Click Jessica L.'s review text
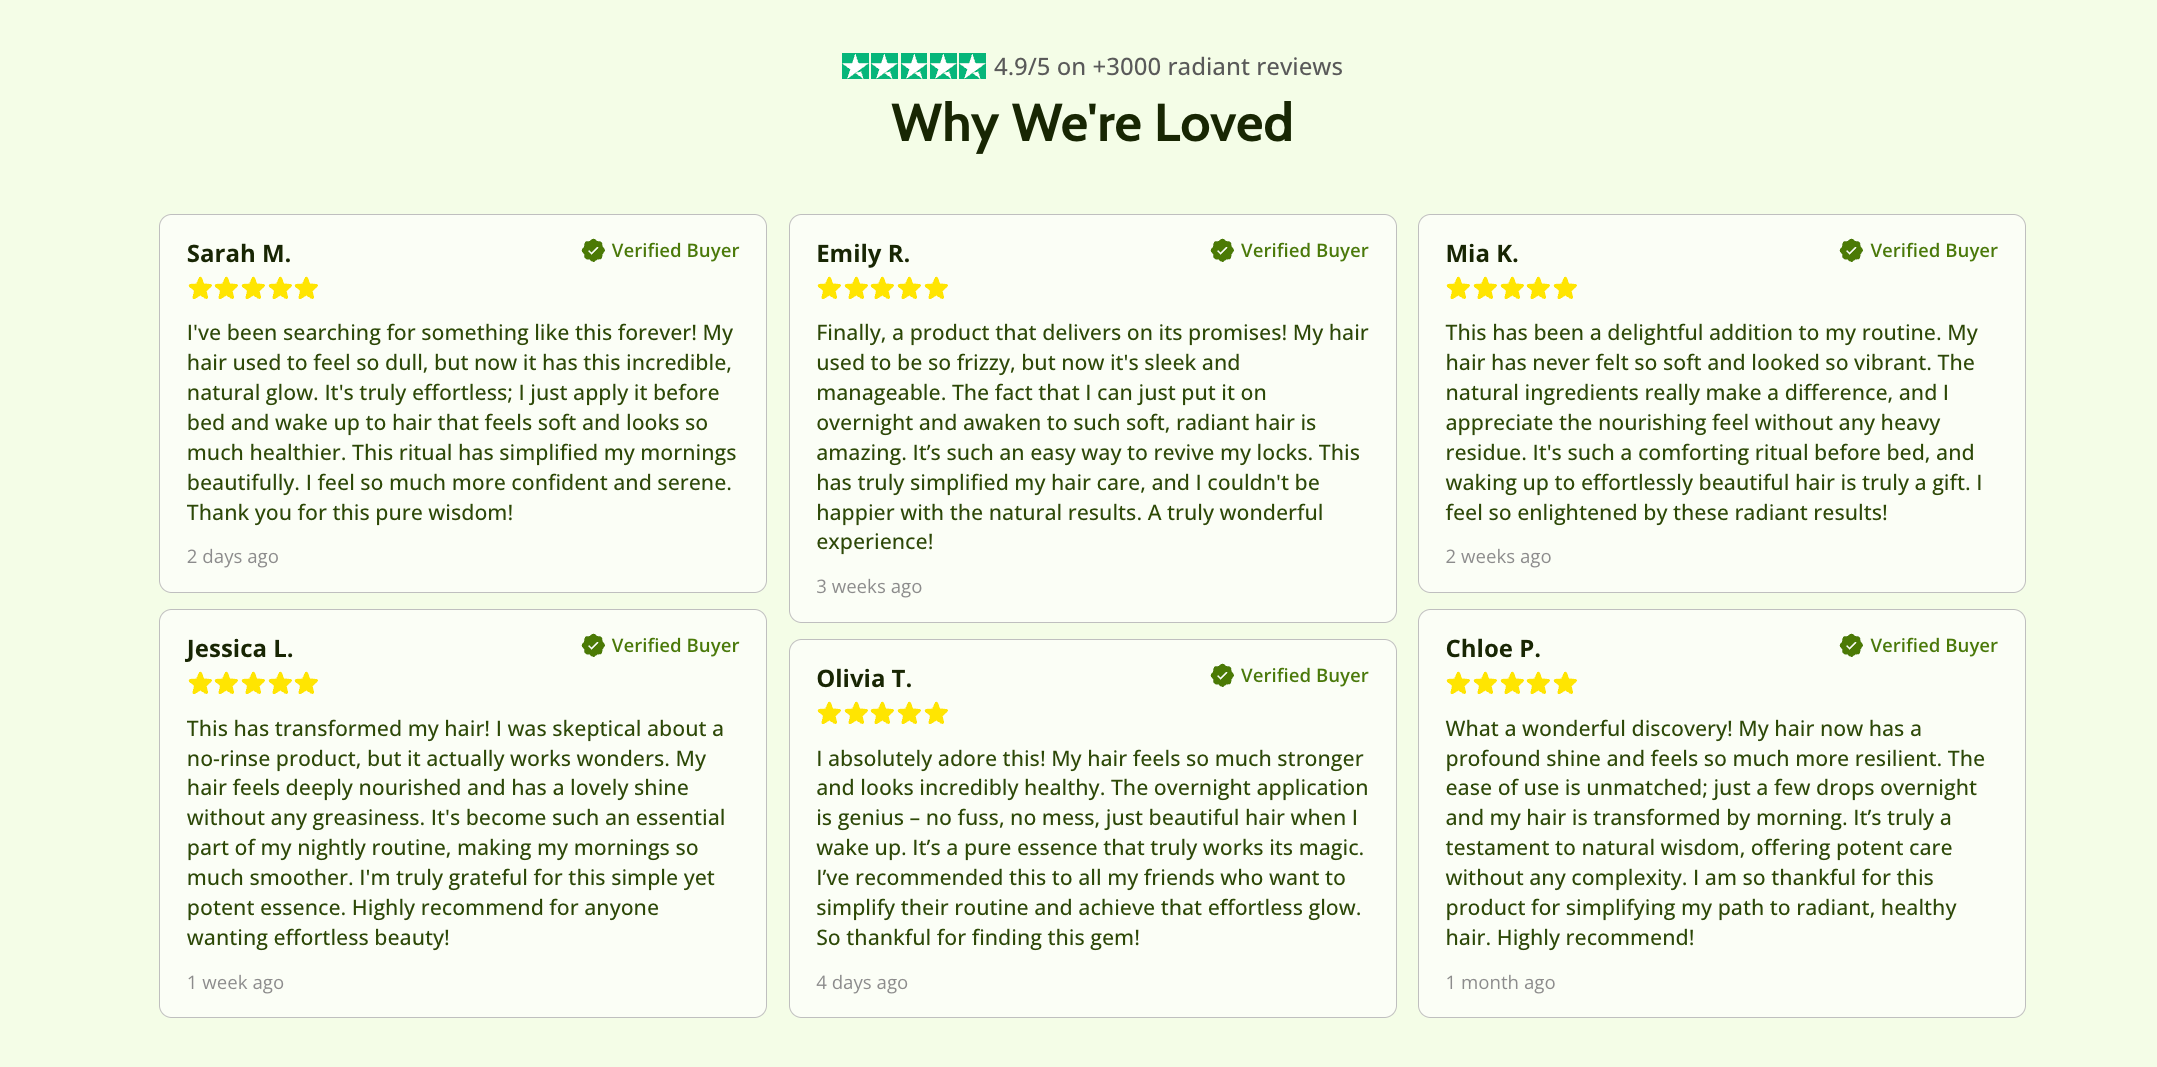Image resolution: width=2157 pixels, height=1067 pixels. click(x=455, y=832)
